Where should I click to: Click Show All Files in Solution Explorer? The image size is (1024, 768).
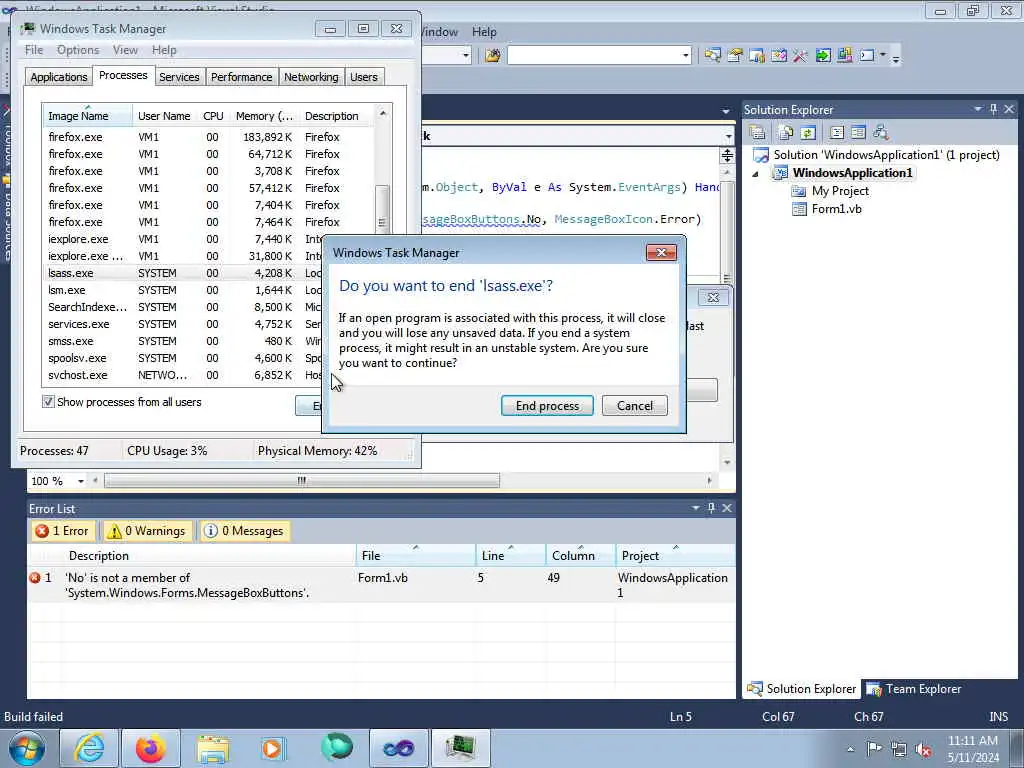click(786, 133)
